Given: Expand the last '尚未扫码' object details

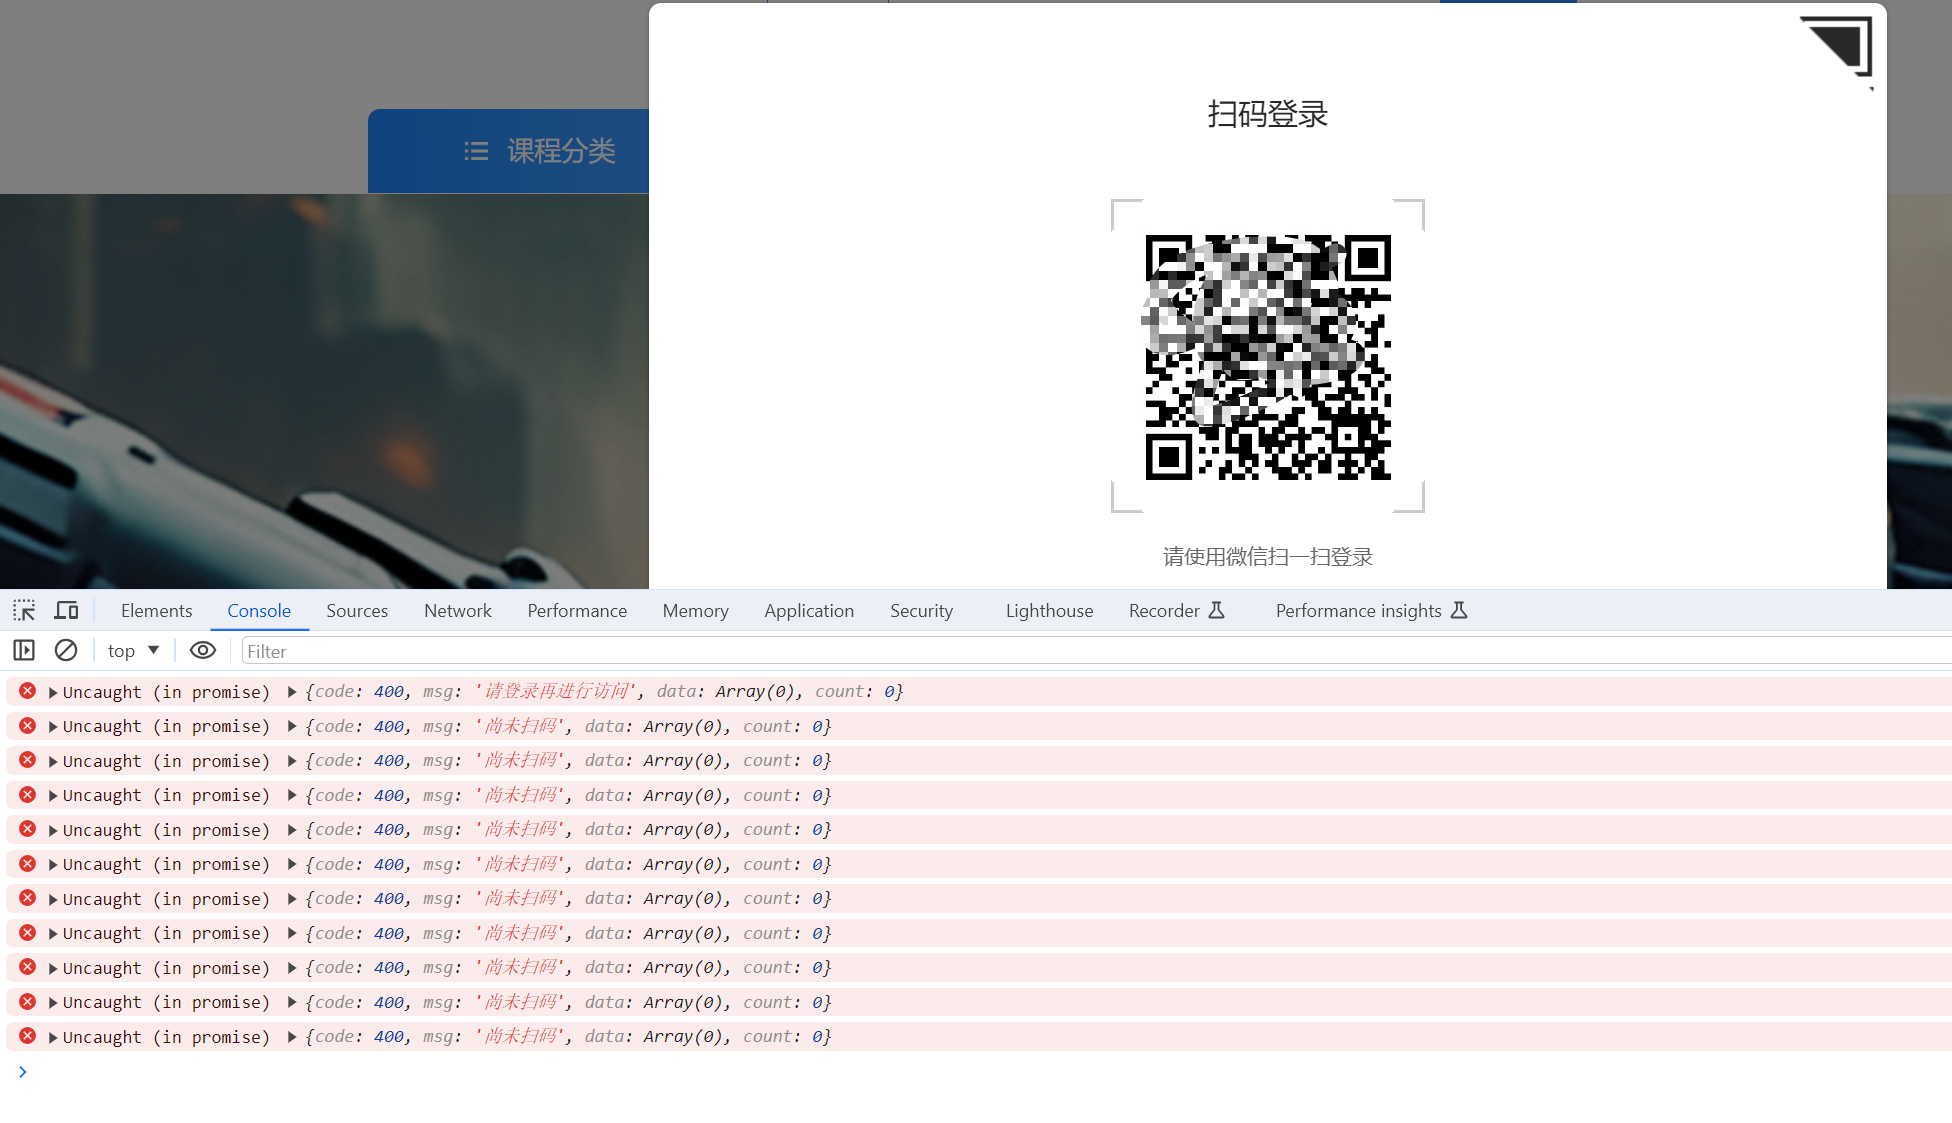Looking at the screenshot, I should tap(292, 1037).
